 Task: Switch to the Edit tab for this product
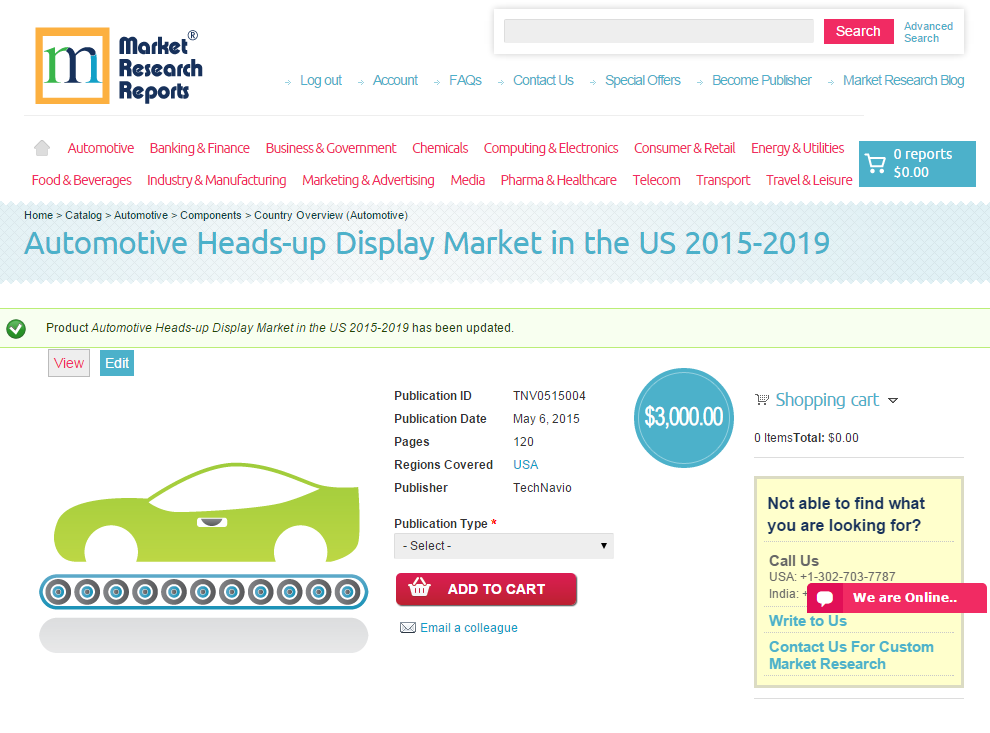tap(116, 363)
